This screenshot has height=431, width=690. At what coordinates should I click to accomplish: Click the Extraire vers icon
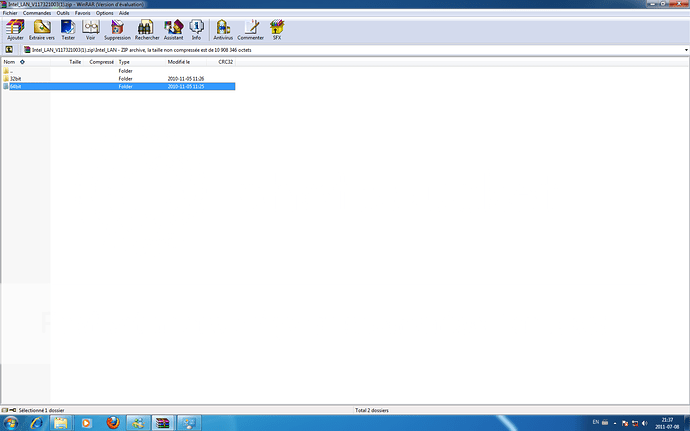click(x=42, y=29)
